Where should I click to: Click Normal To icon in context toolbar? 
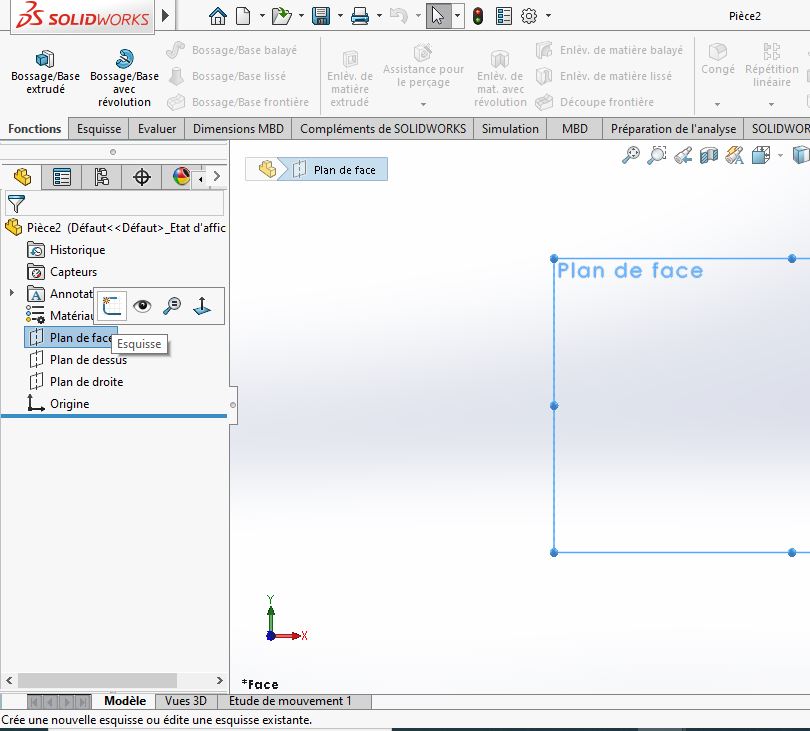[x=202, y=306]
